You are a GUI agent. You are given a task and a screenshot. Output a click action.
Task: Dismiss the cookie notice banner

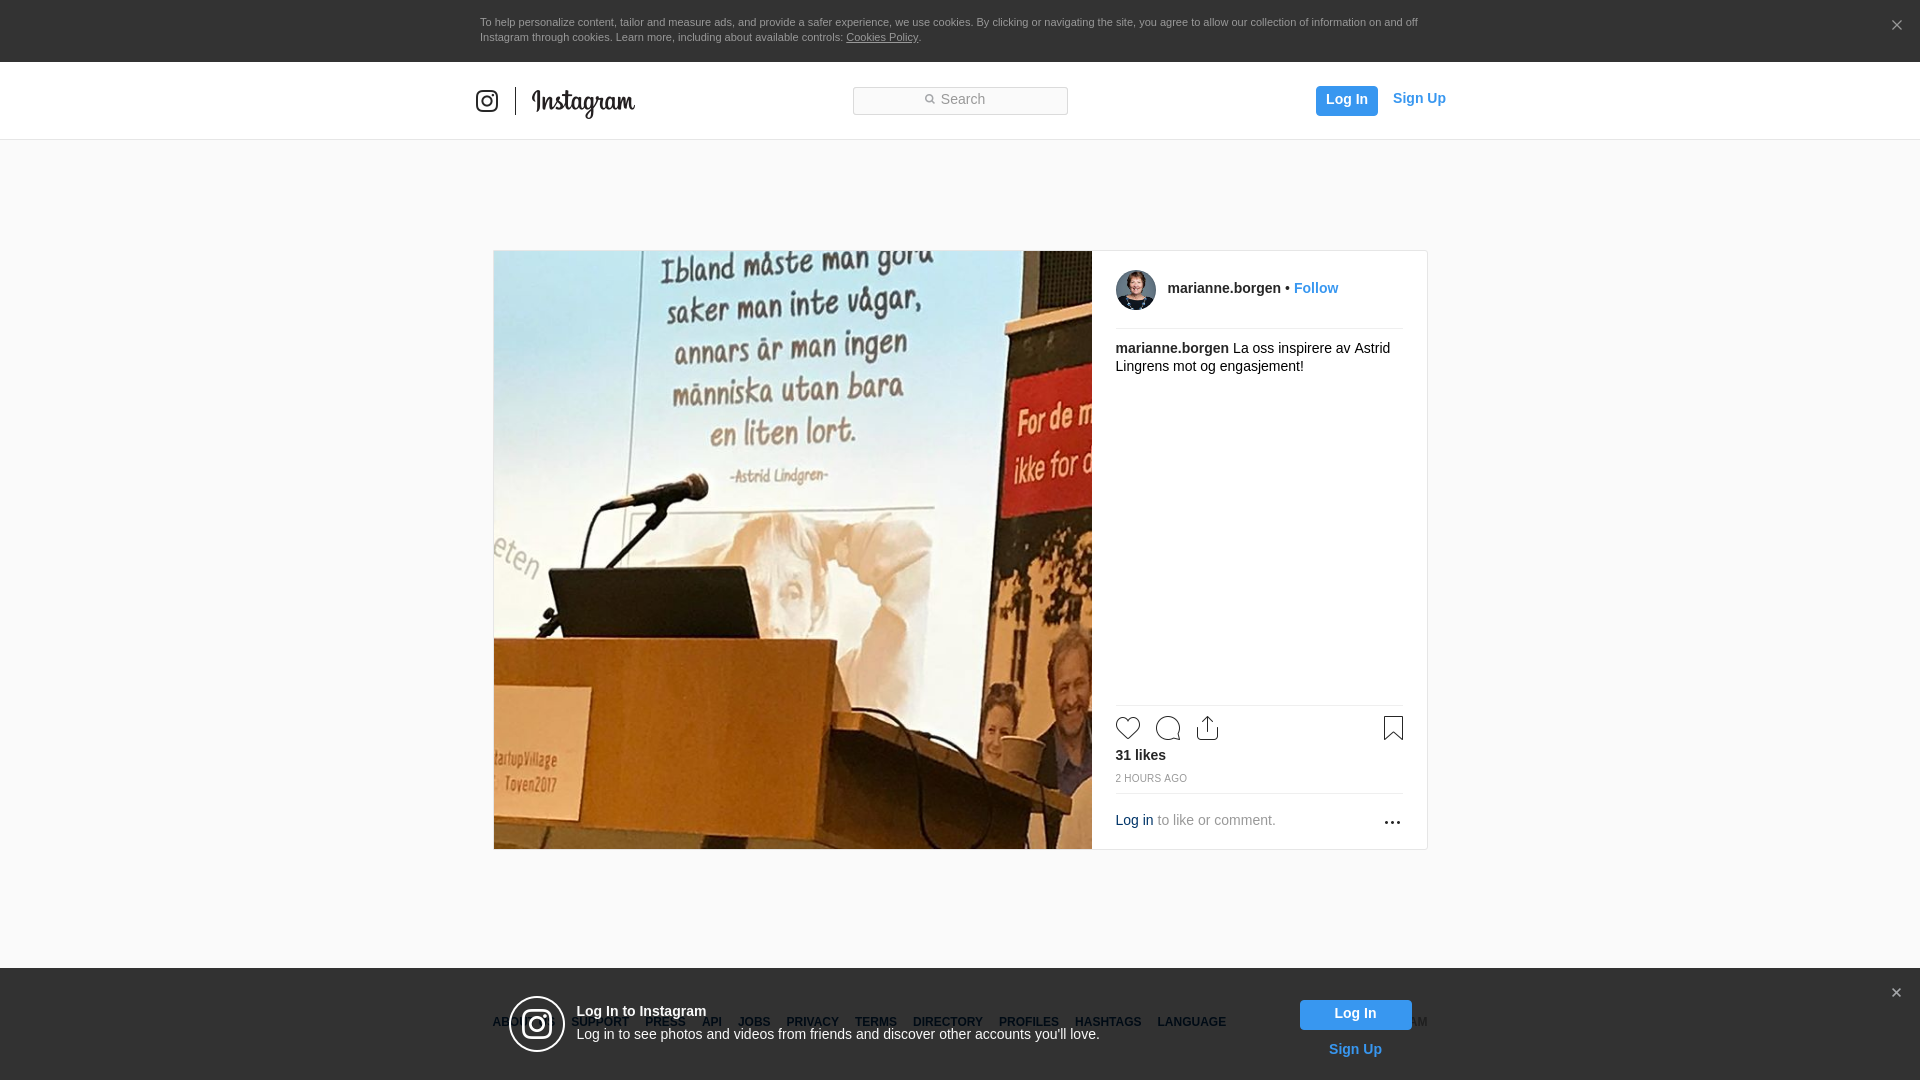click(x=1896, y=25)
